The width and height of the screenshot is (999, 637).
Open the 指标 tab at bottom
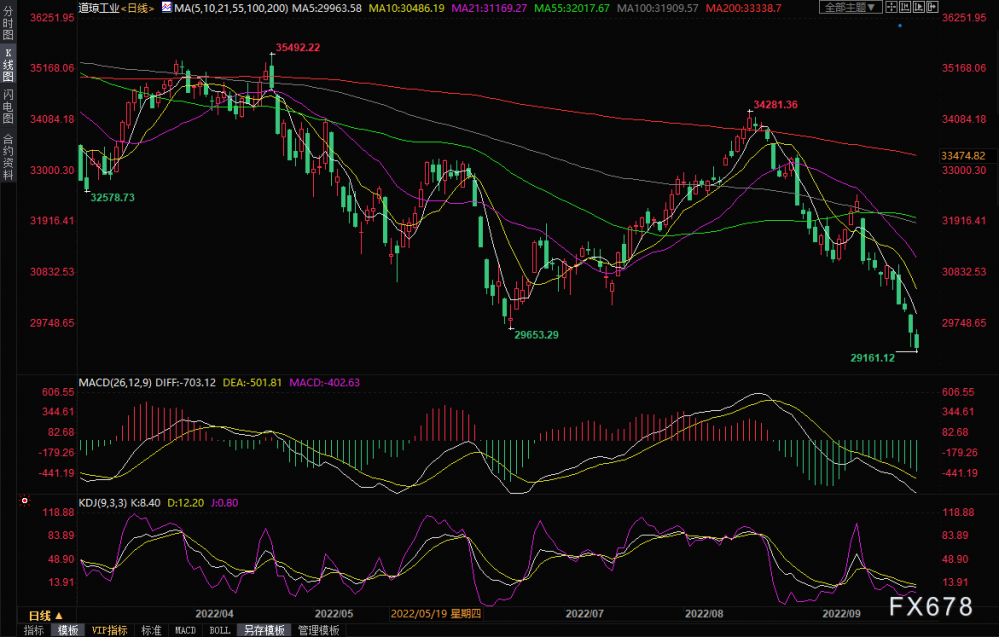[x=34, y=630]
